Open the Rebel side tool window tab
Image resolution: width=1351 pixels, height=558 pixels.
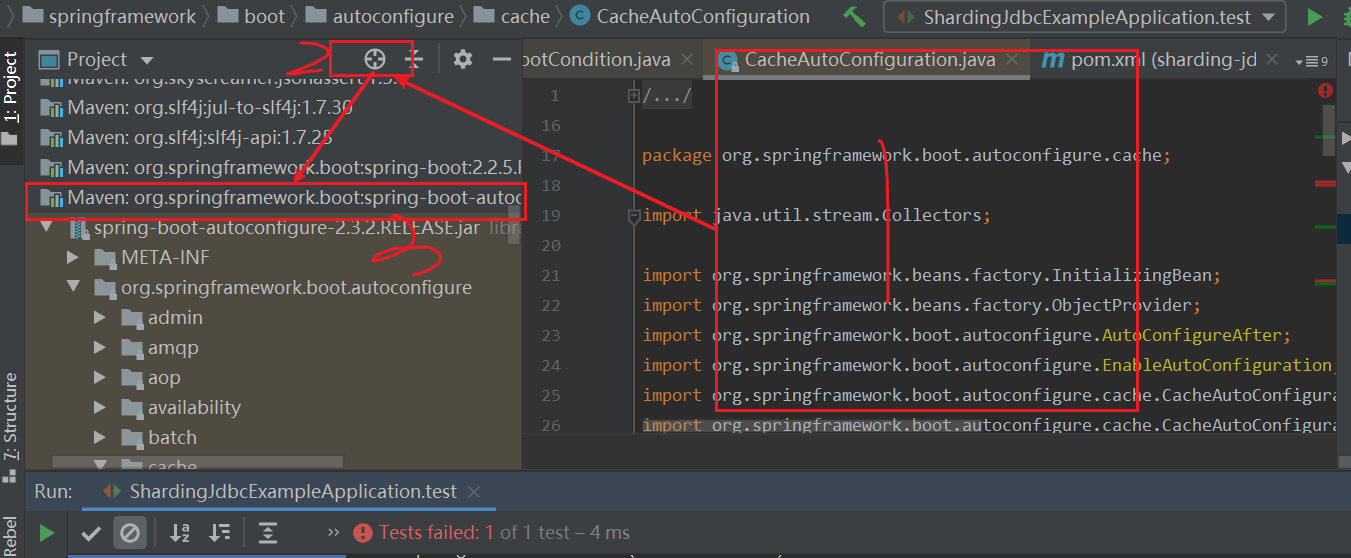pos(11,537)
